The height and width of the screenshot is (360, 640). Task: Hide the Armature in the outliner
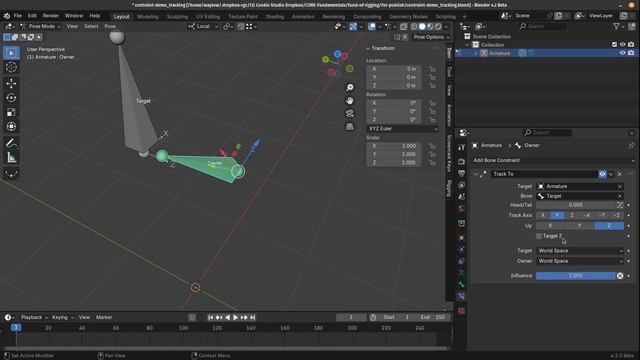pyautogui.click(x=622, y=53)
